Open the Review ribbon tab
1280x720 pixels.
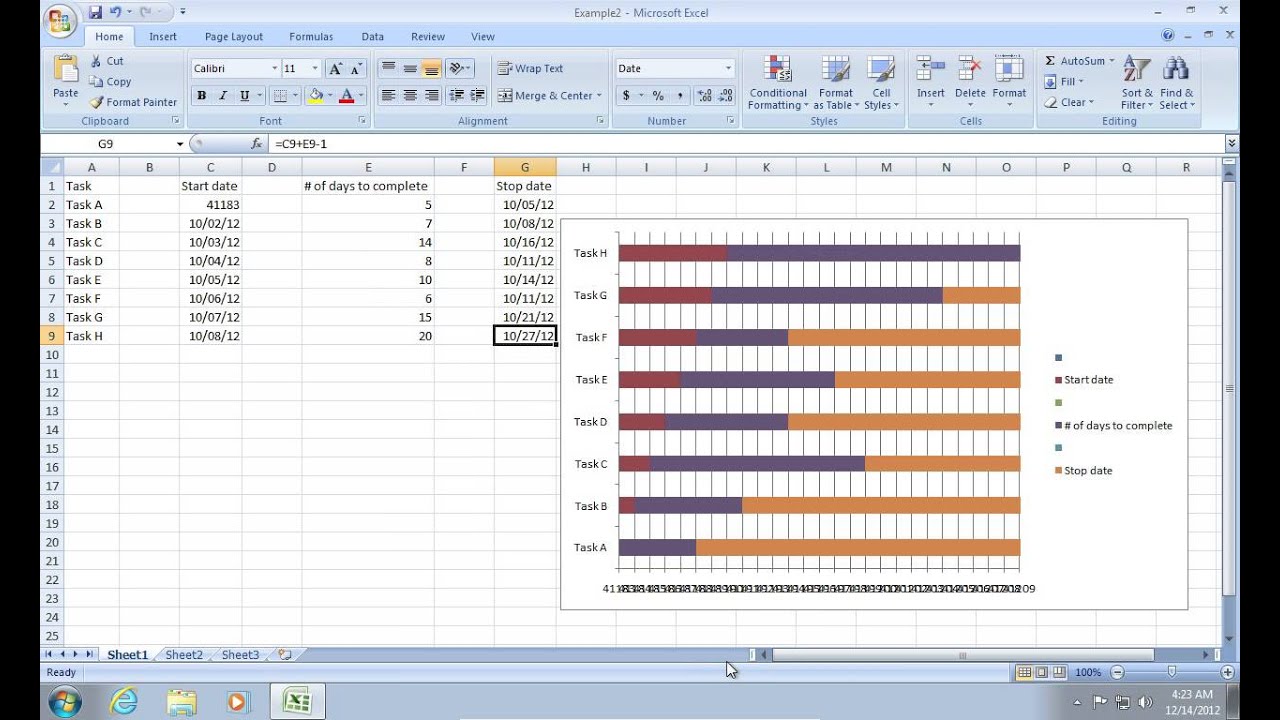tap(428, 37)
